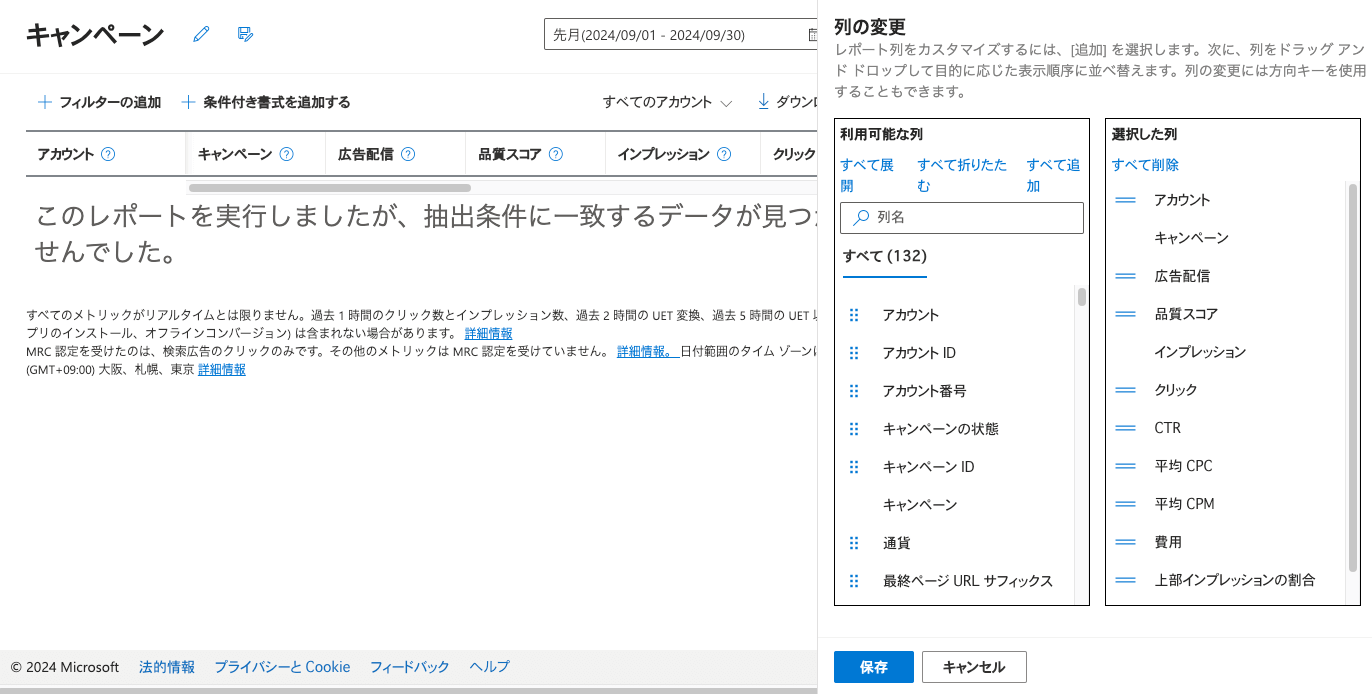The image size is (1372, 694).
Task: Click the フィルターの追加 button
Action: coord(99,102)
